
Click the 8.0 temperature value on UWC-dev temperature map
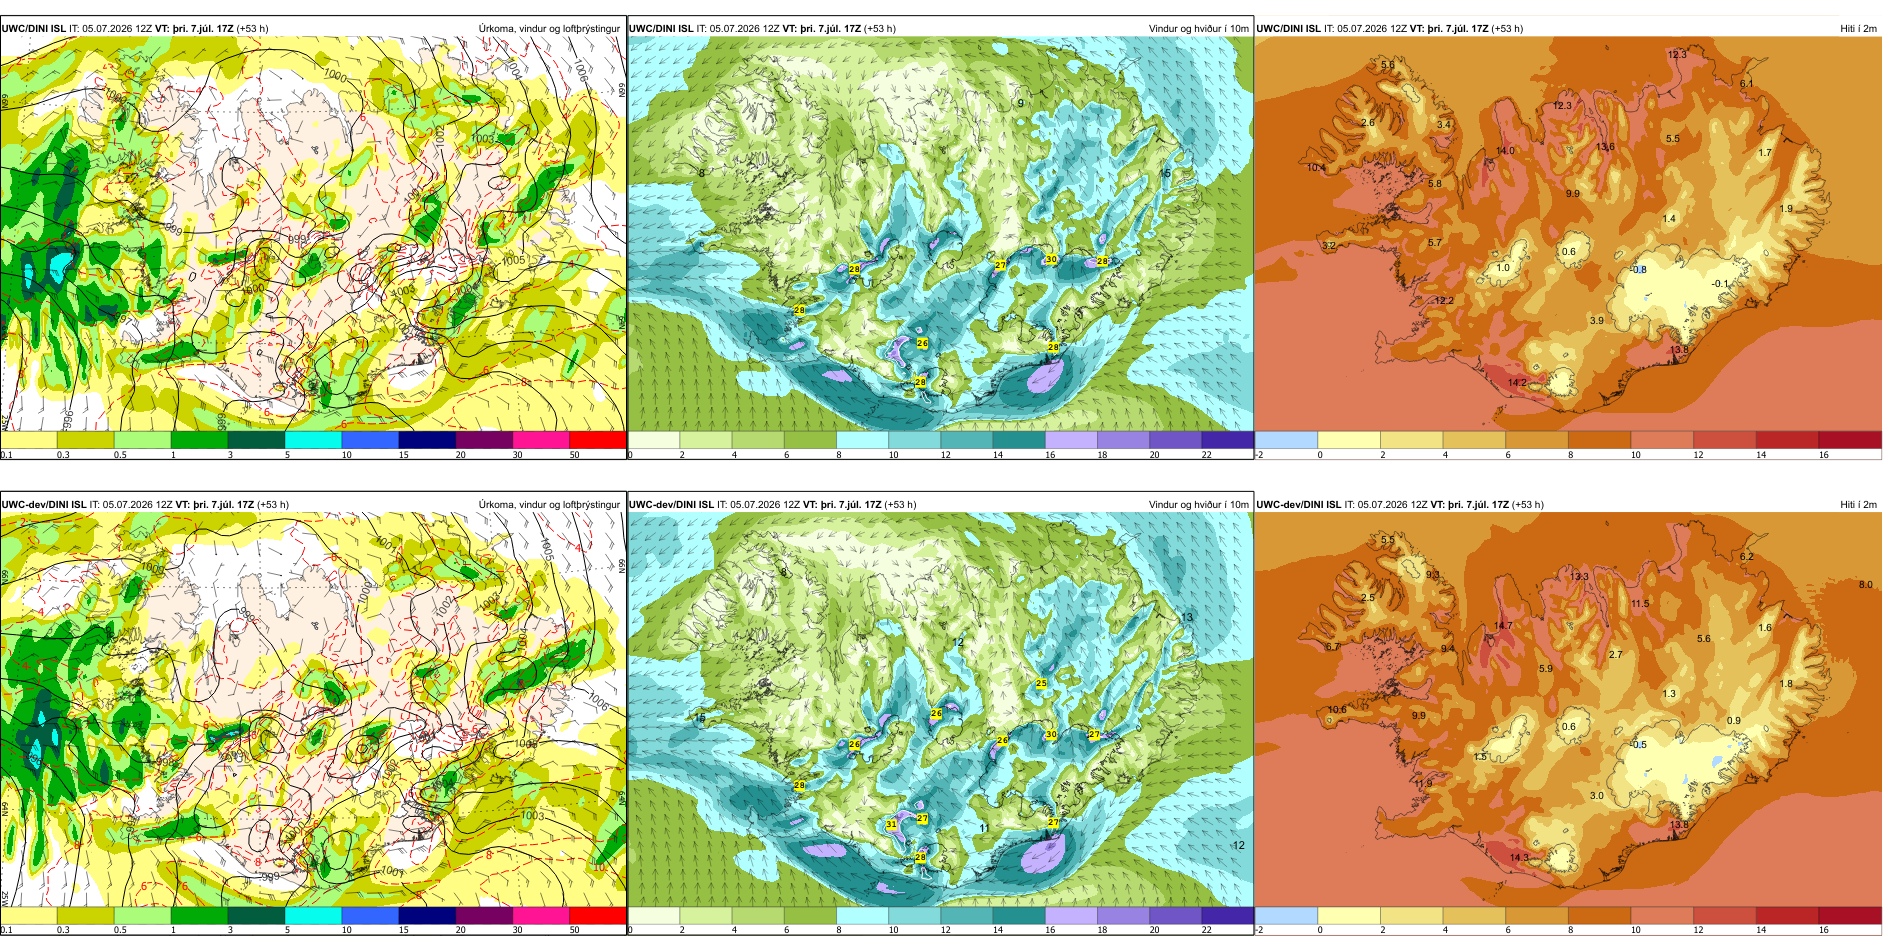click(x=1866, y=585)
